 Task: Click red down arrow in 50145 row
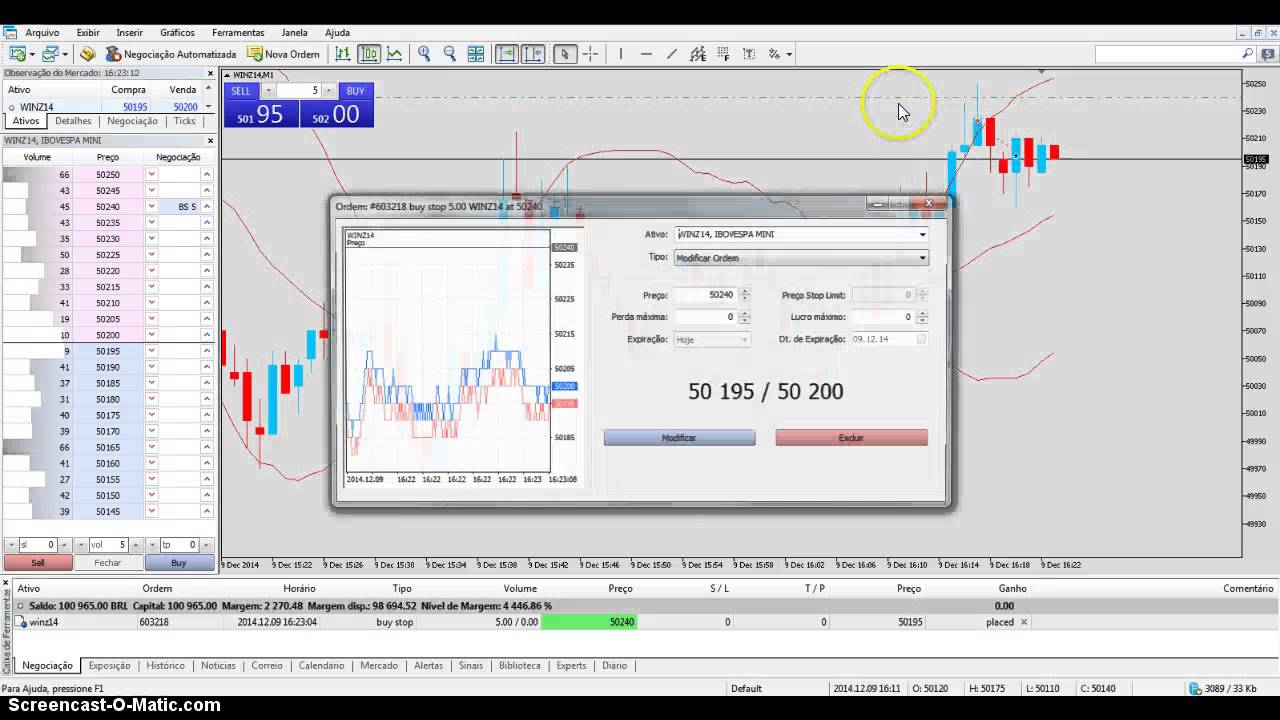tap(152, 511)
